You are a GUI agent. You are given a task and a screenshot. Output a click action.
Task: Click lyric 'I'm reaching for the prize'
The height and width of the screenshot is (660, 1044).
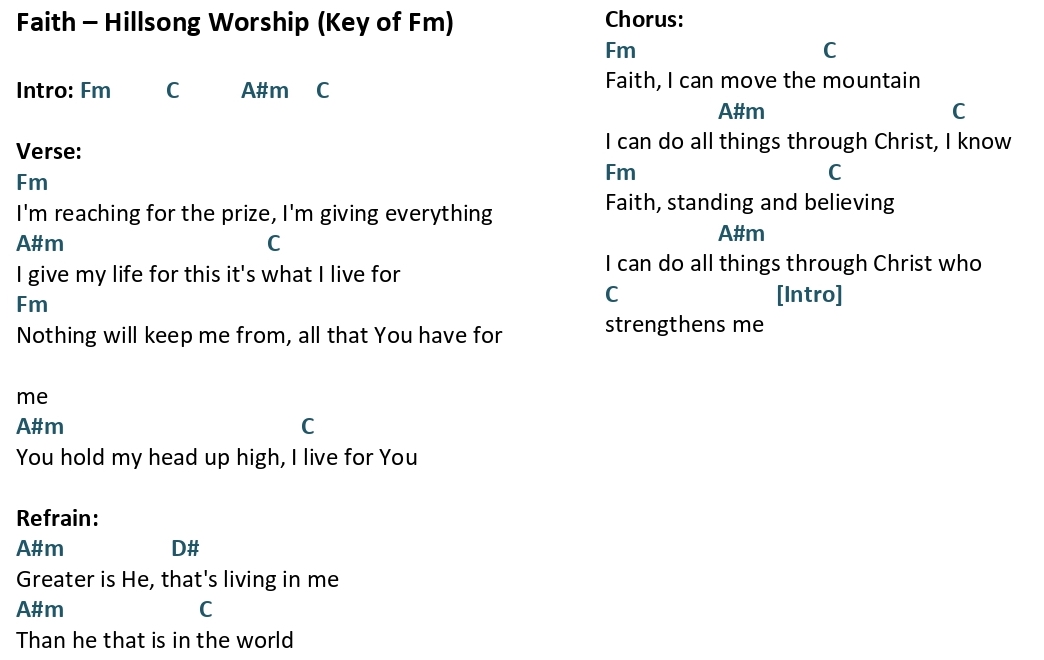[x=146, y=213]
